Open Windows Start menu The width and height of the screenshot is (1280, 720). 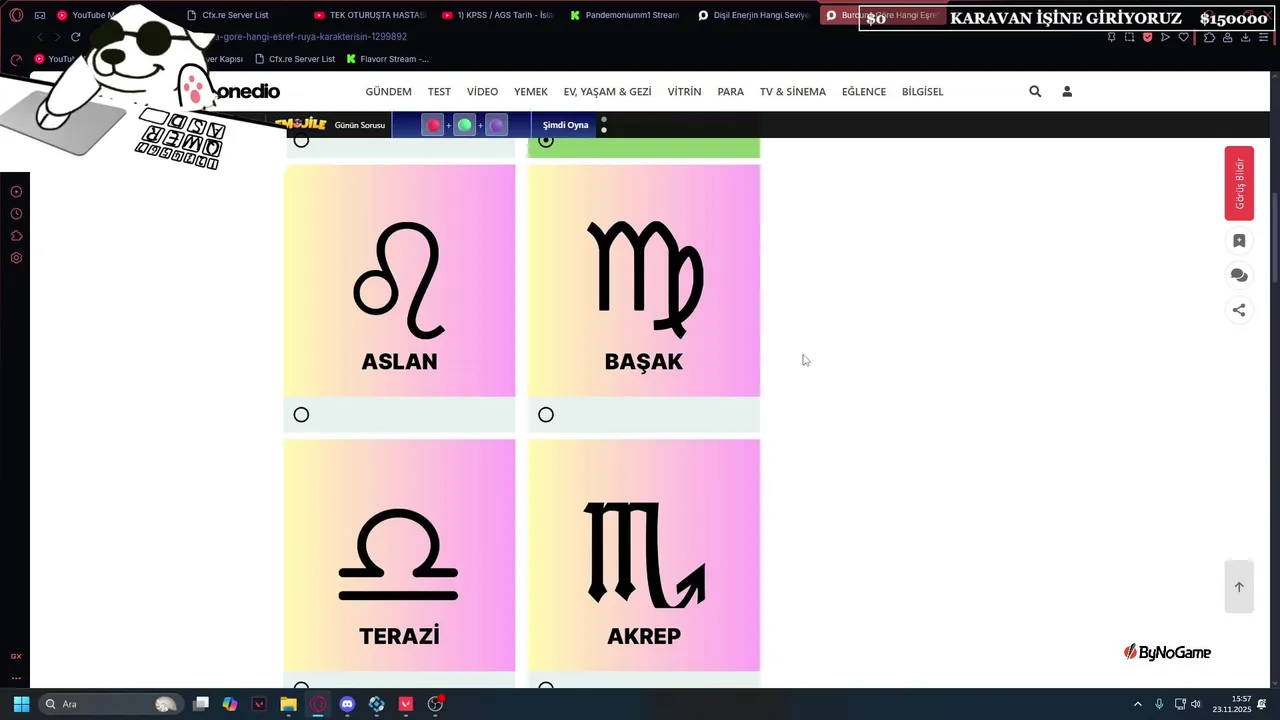click(21, 704)
